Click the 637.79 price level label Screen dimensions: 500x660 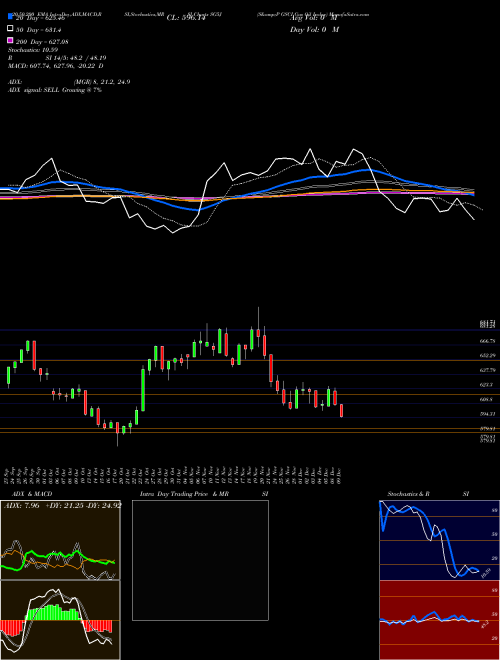[487, 370]
